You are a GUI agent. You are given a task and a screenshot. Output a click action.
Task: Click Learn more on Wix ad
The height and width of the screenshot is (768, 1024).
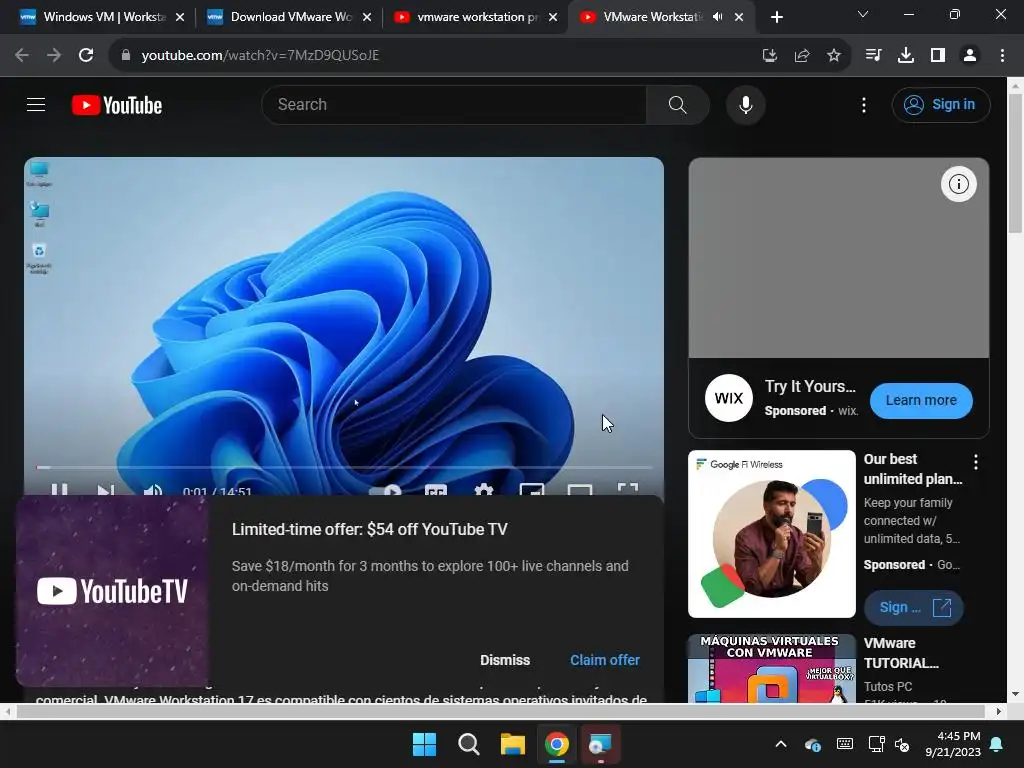921,400
